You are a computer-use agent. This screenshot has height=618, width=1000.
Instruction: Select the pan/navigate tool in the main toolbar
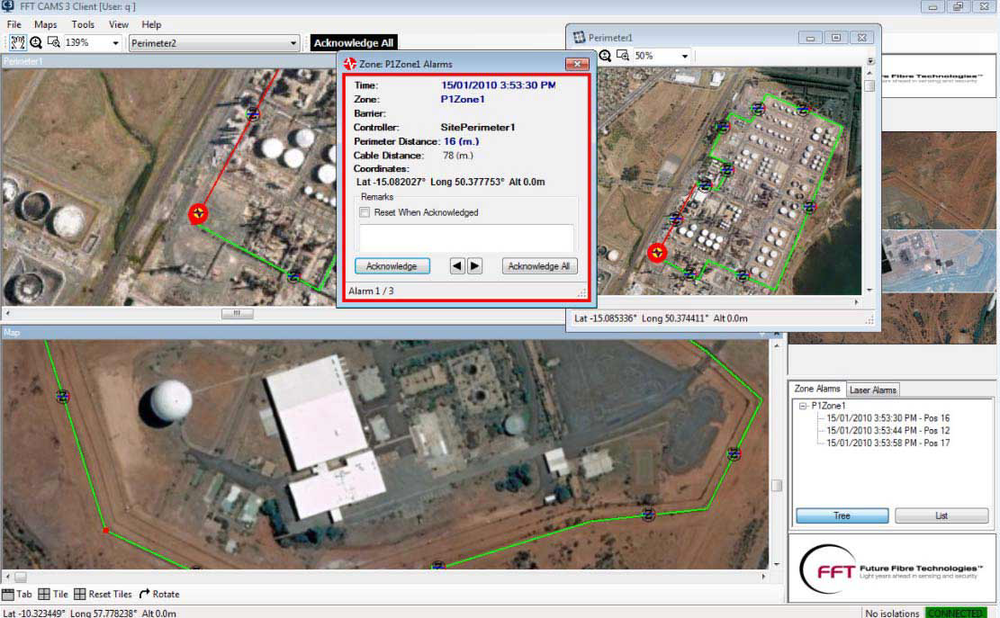pyautogui.click(x=17, y=42)
